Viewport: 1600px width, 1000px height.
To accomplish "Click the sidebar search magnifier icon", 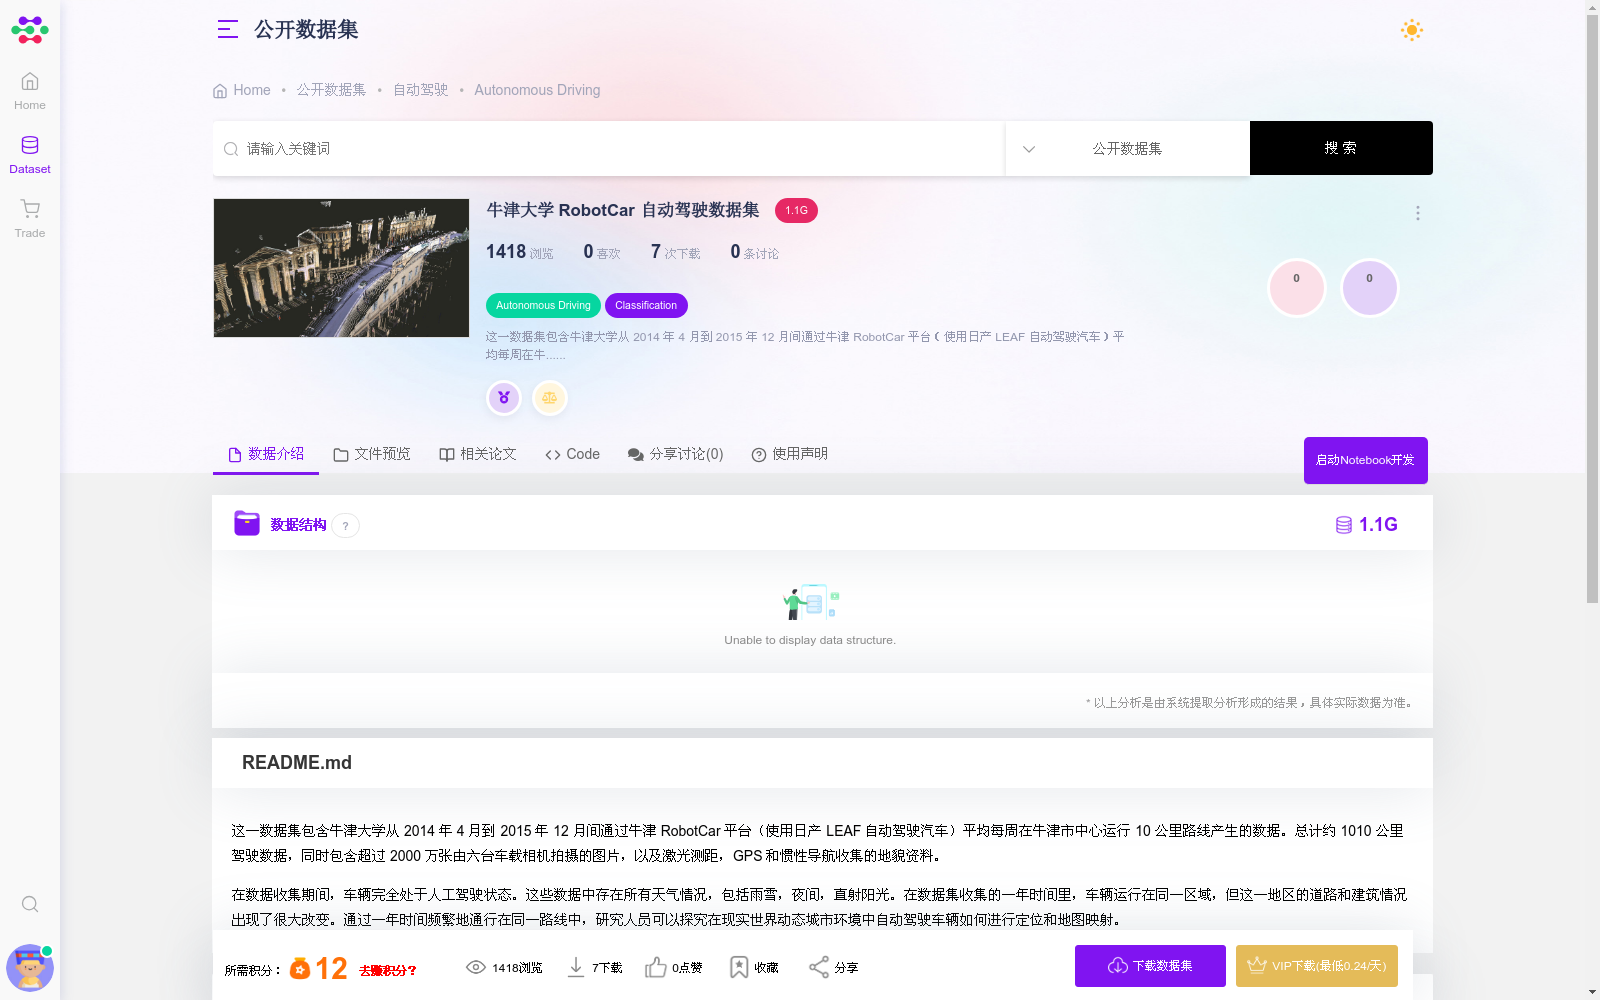I will pyautogui.click(x=30, y=904).
